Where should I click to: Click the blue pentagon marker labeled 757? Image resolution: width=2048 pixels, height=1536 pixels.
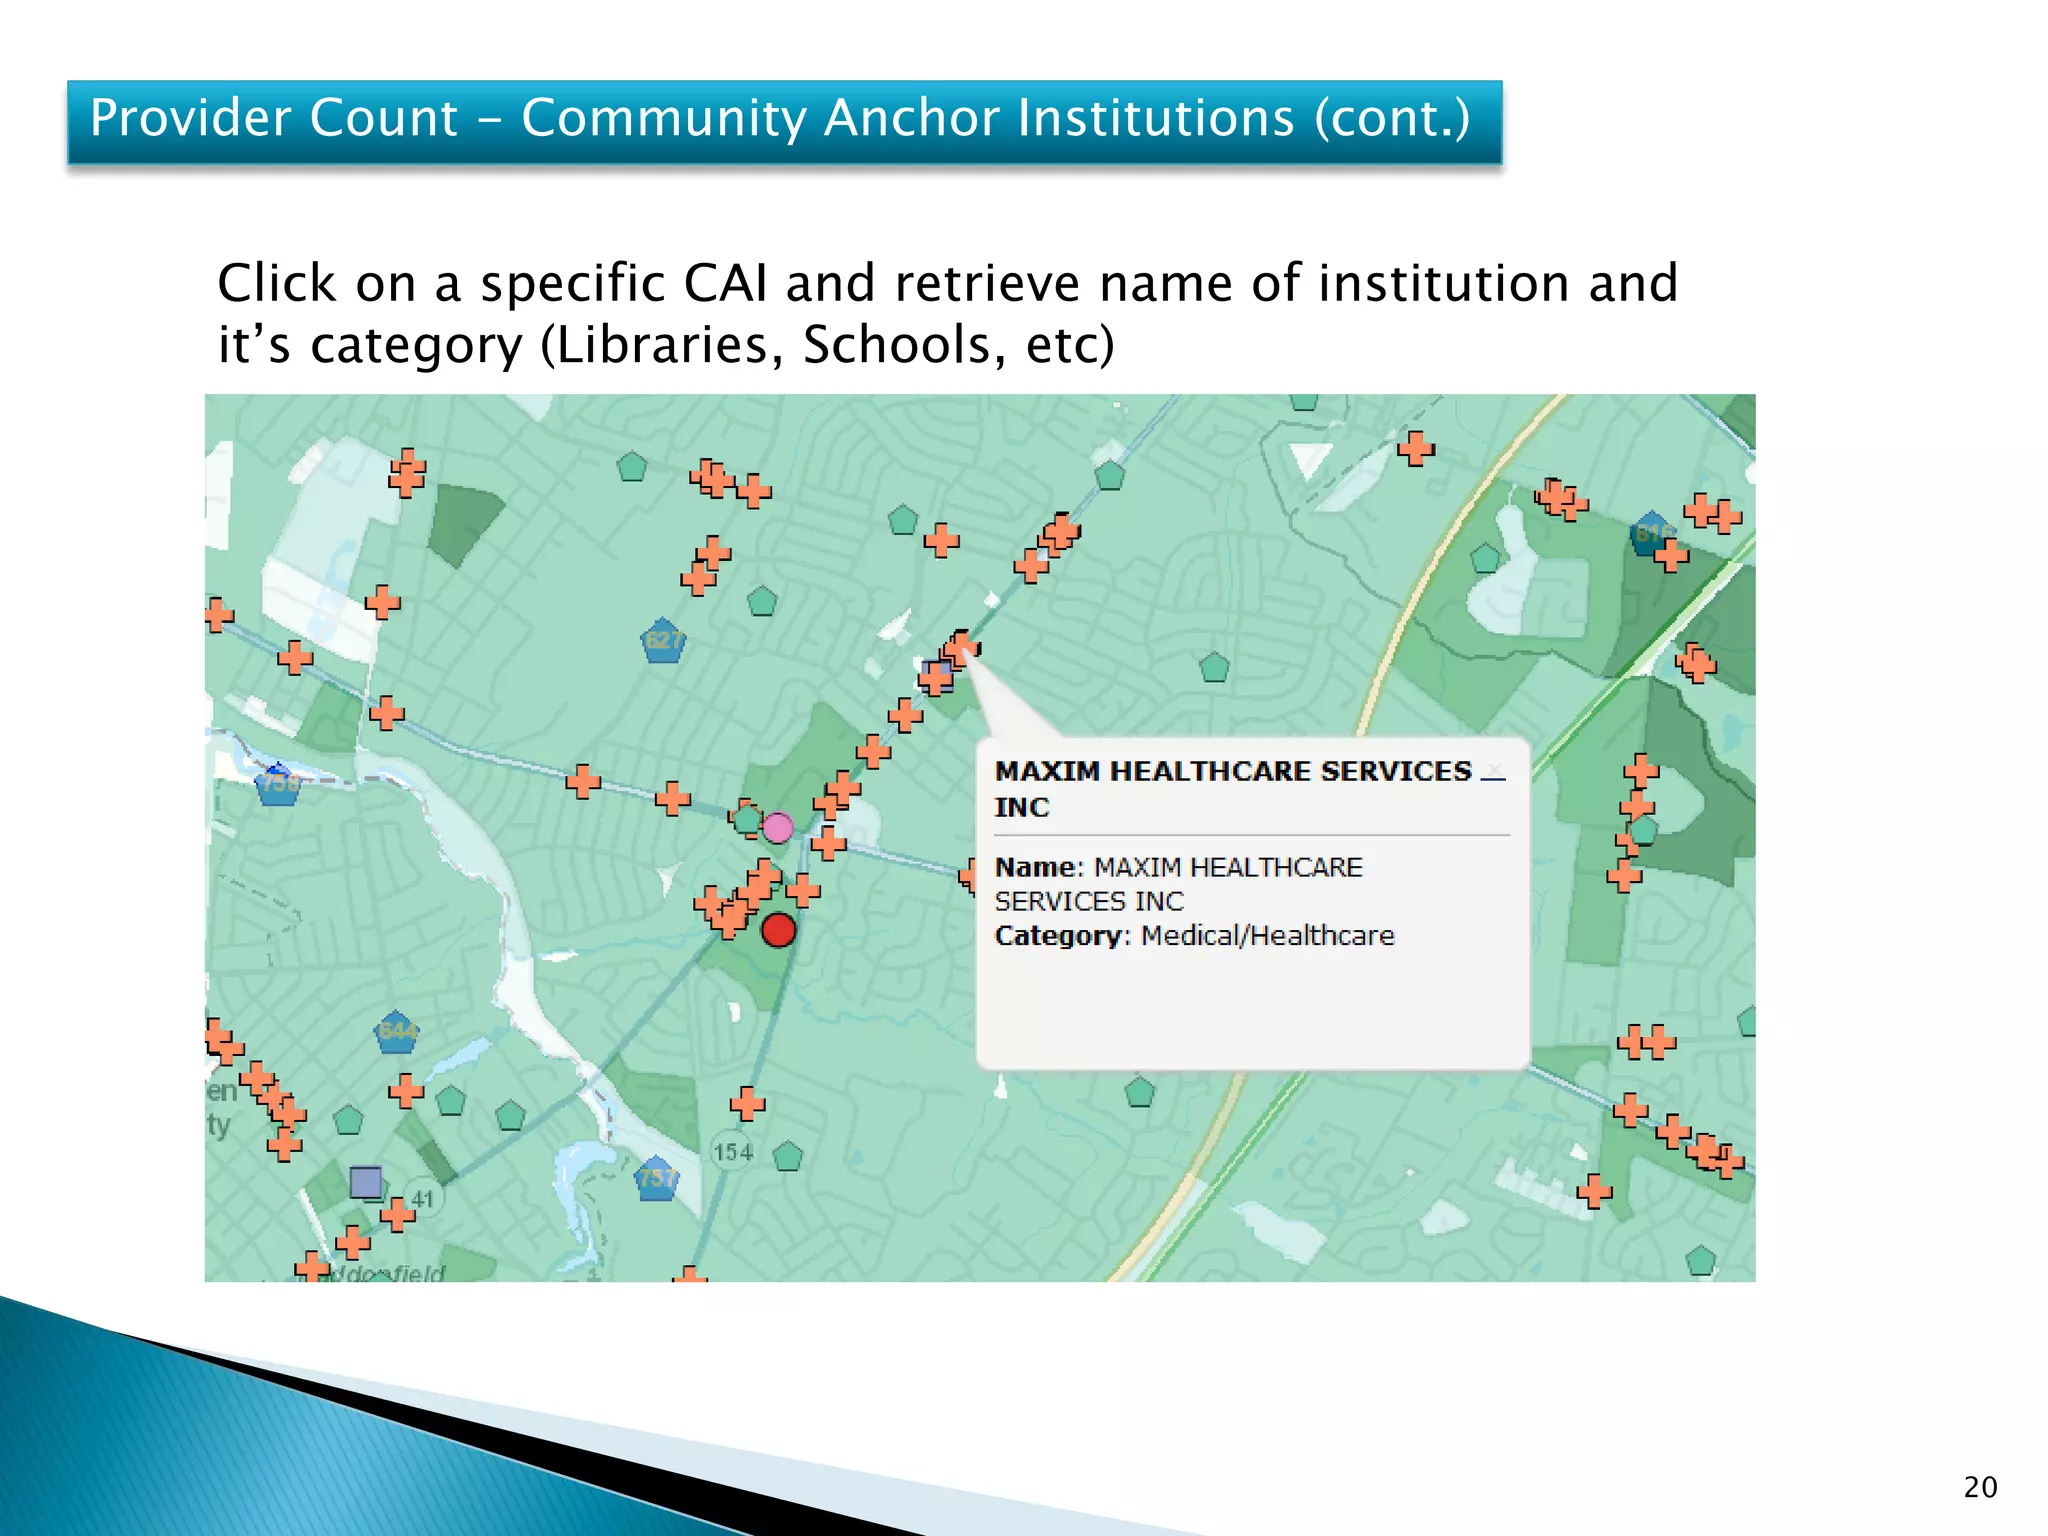pos(657,1178)
